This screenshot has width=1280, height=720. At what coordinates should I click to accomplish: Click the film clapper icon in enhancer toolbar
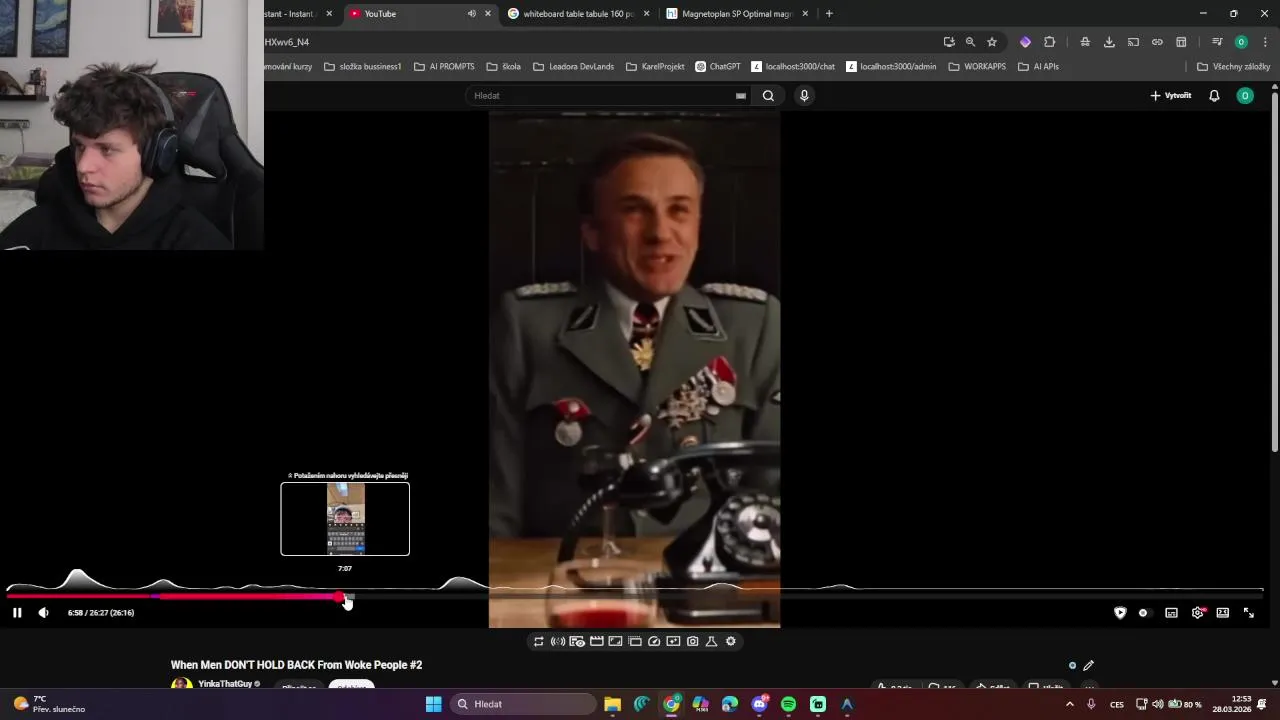596,641
